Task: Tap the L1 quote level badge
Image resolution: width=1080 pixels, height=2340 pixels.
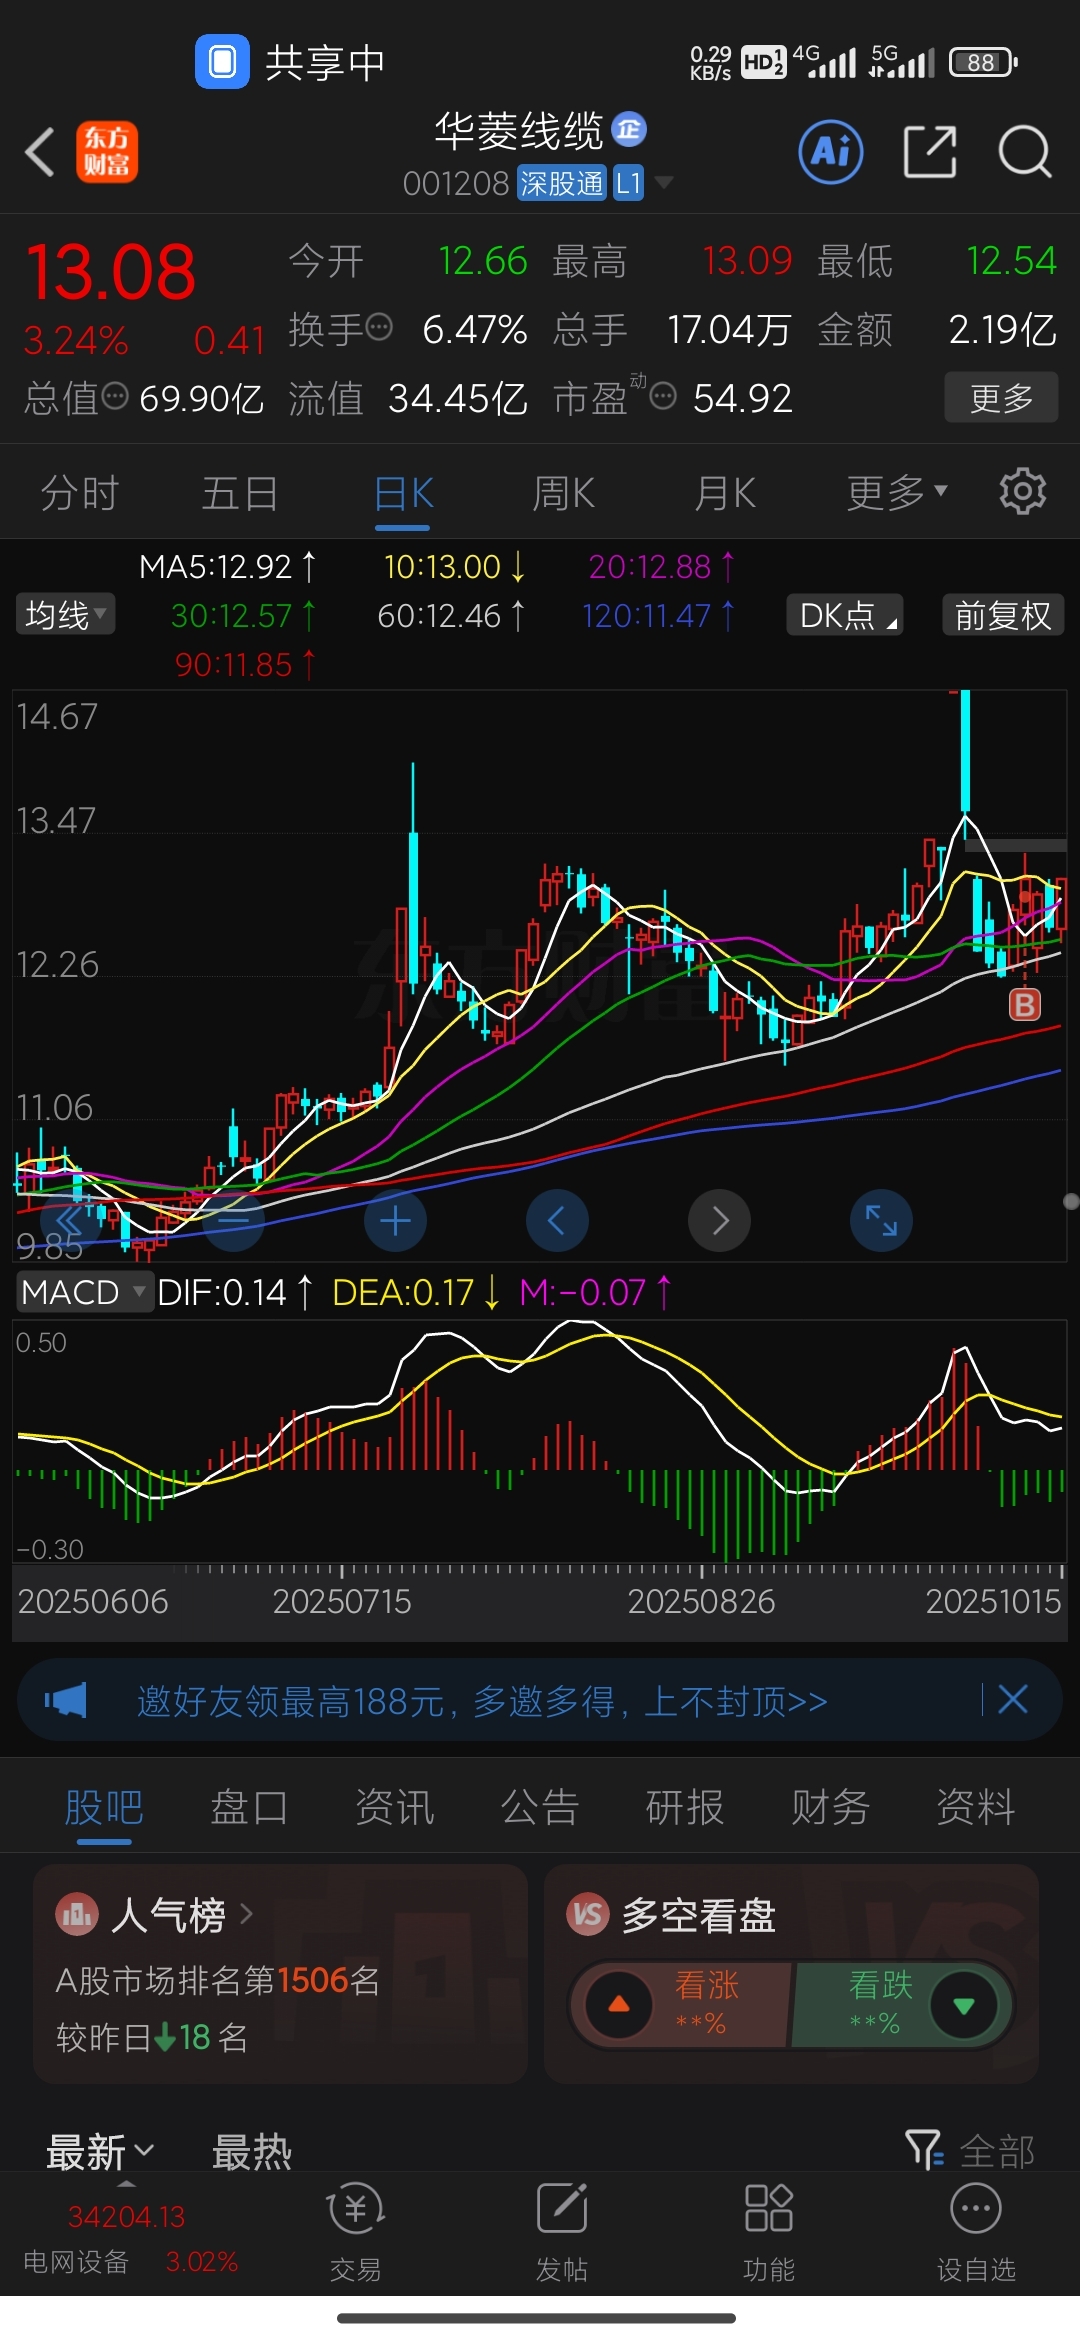Action: point(628,183)
